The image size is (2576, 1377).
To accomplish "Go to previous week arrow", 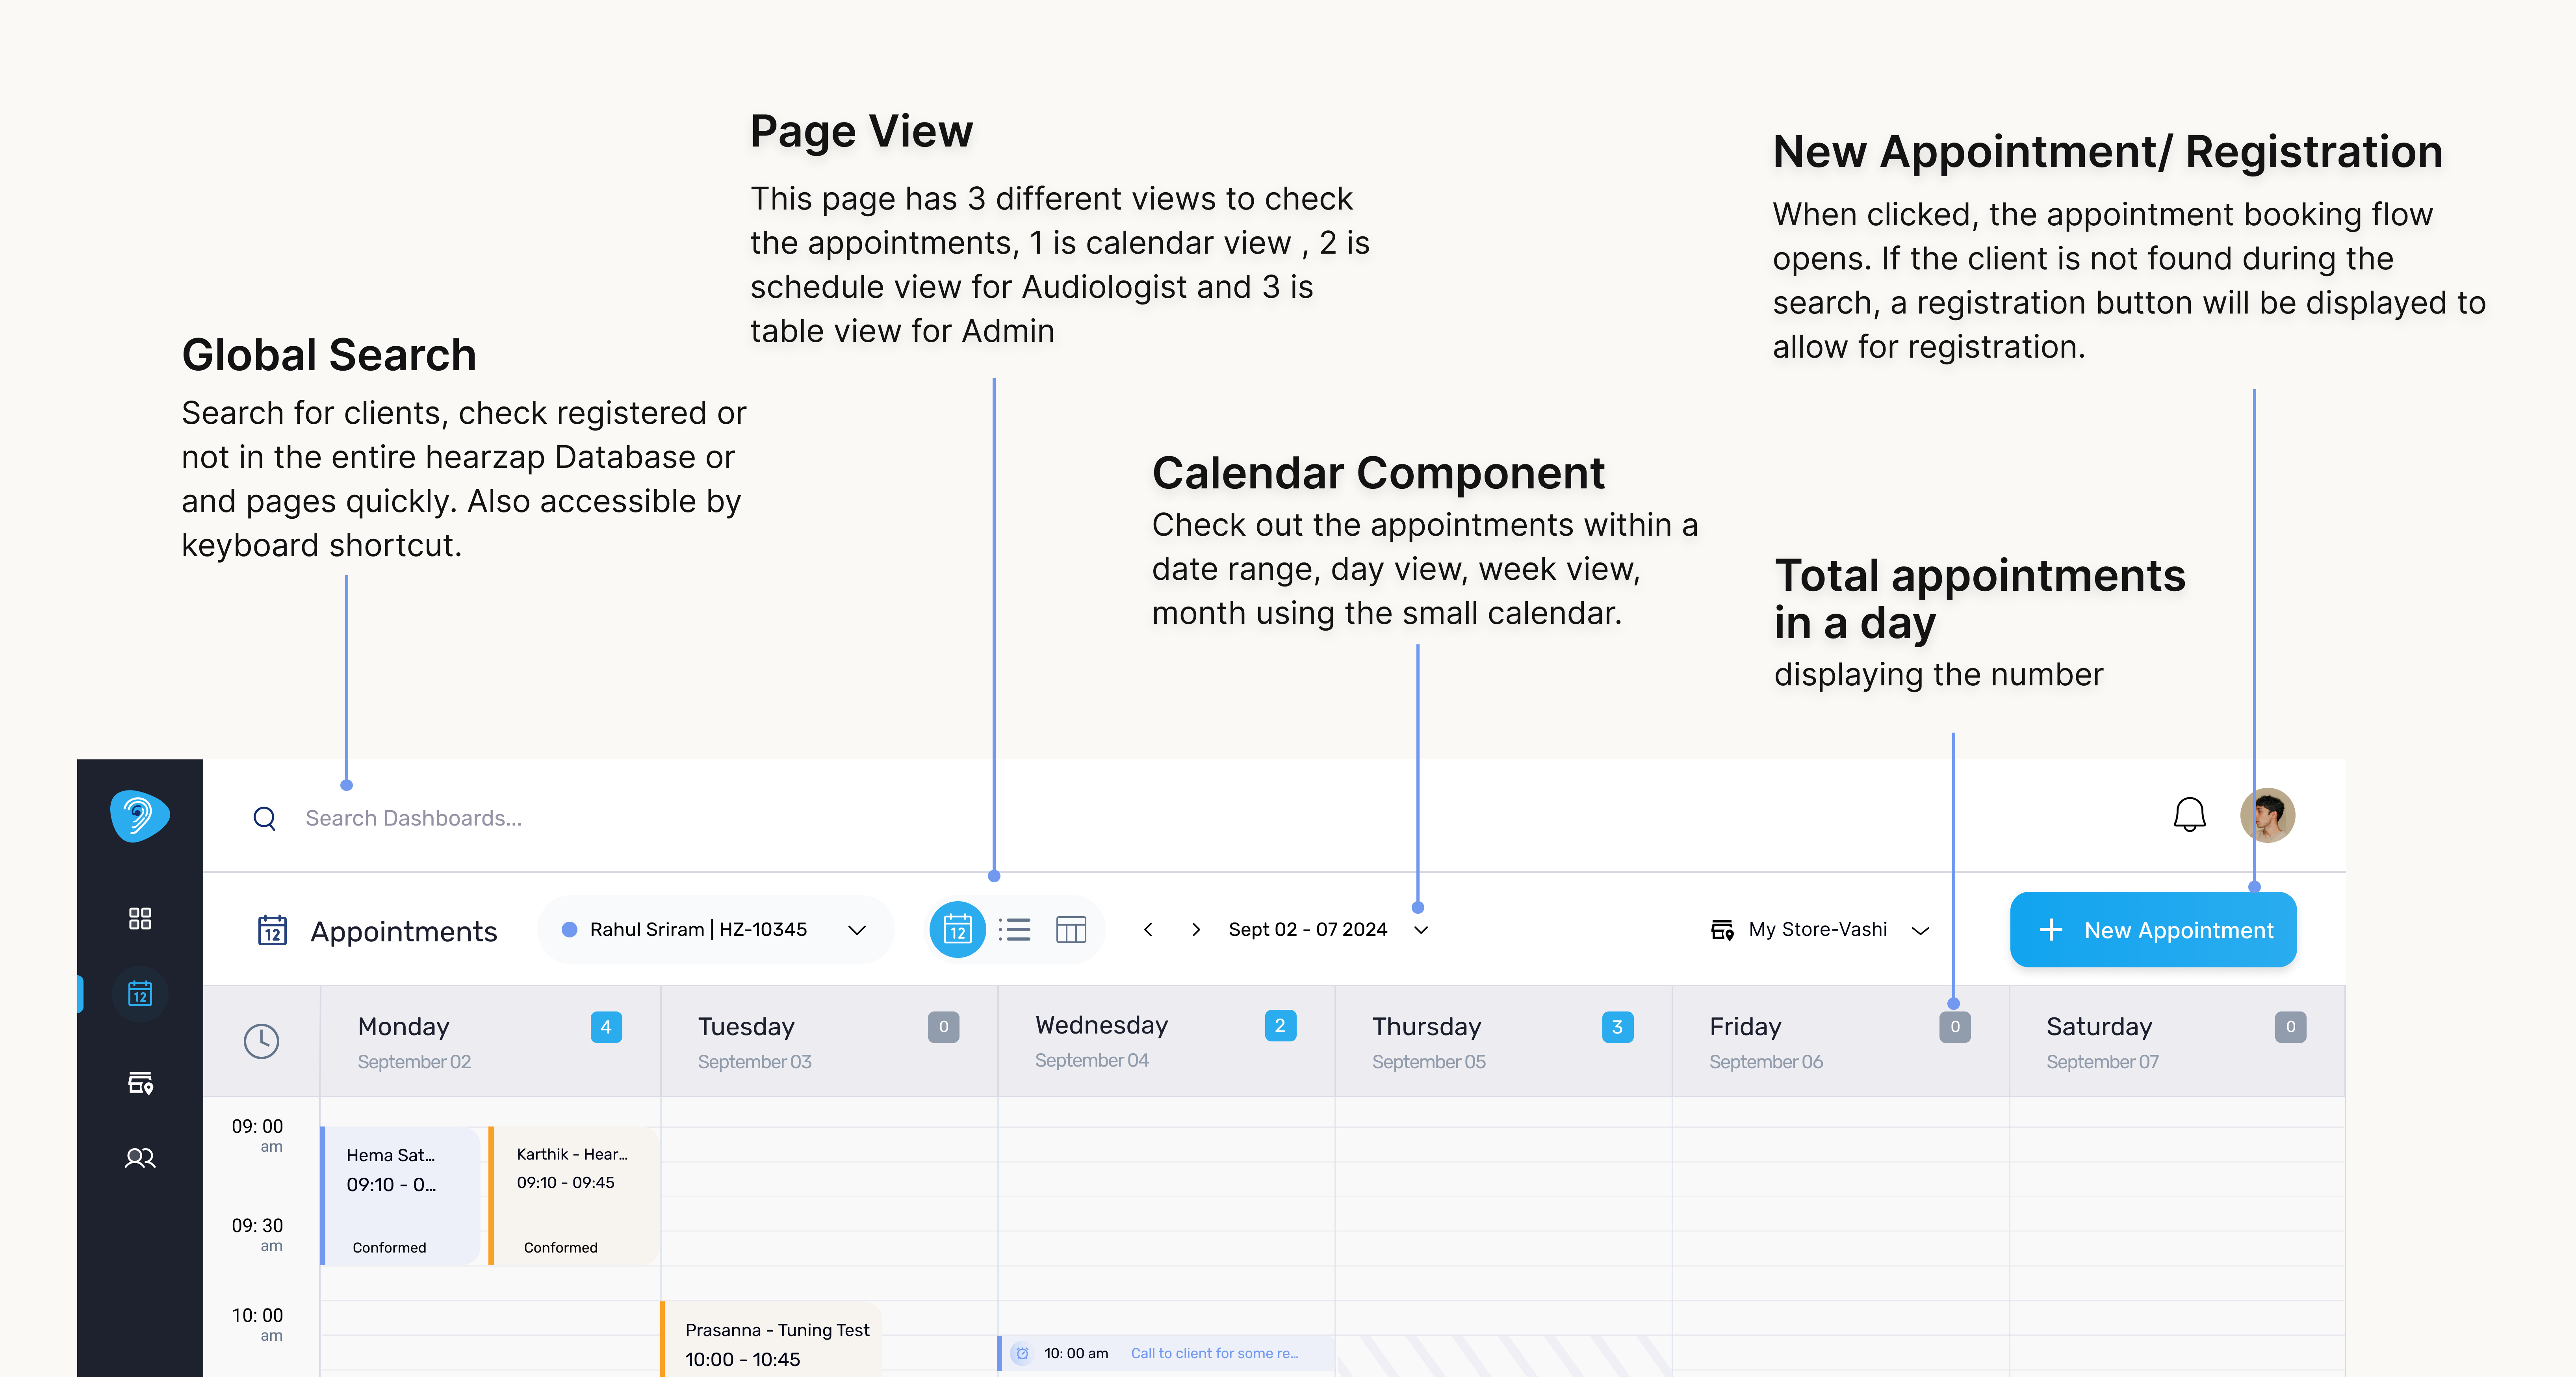I will [1148, 930].
